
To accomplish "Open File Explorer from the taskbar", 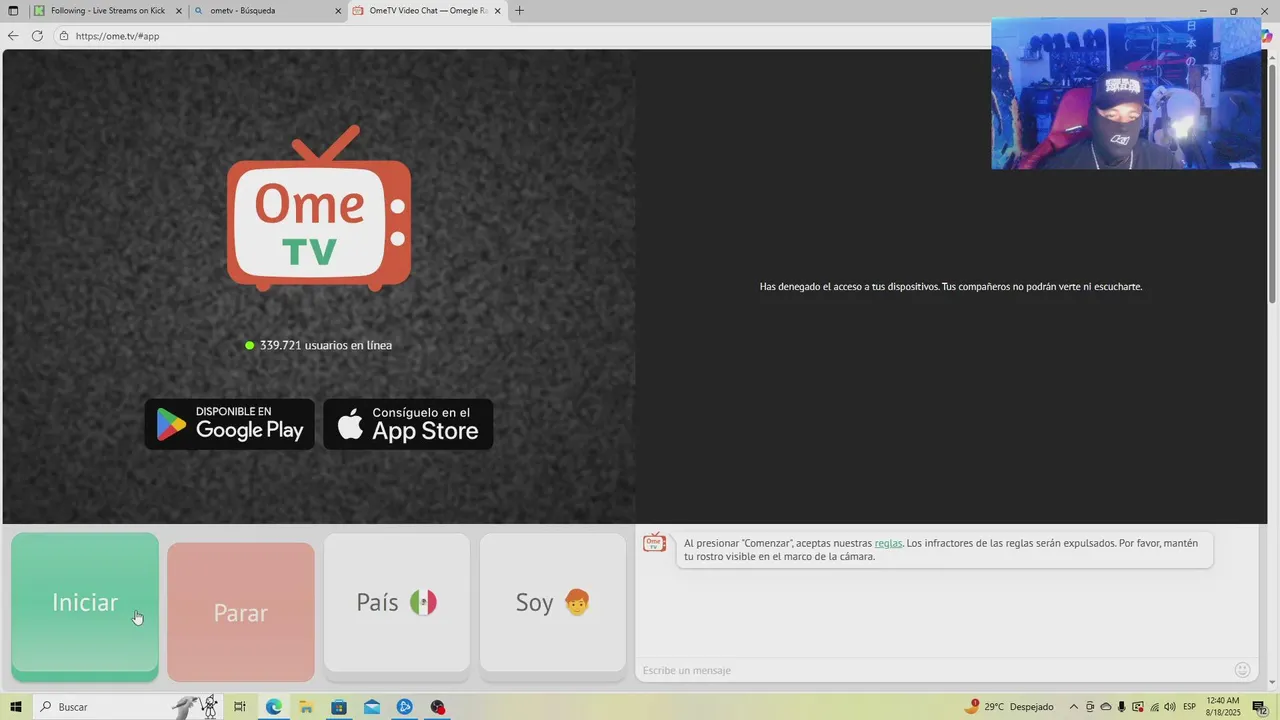I will coord(306,707).
